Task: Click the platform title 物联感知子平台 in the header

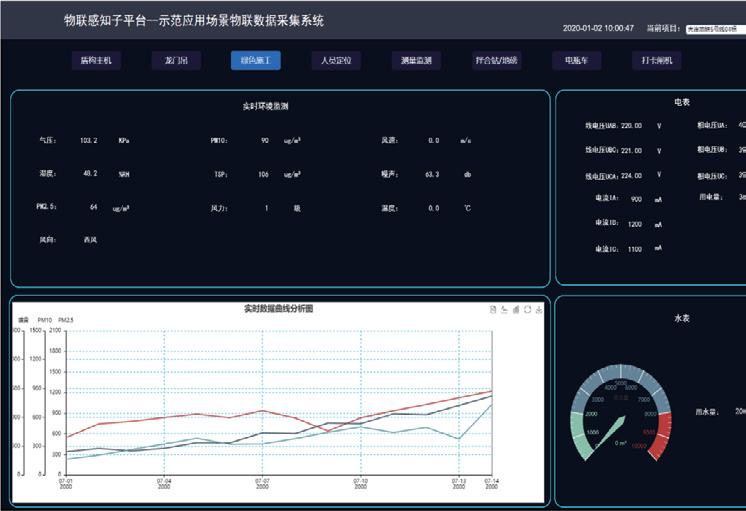Action: point(105,20)
